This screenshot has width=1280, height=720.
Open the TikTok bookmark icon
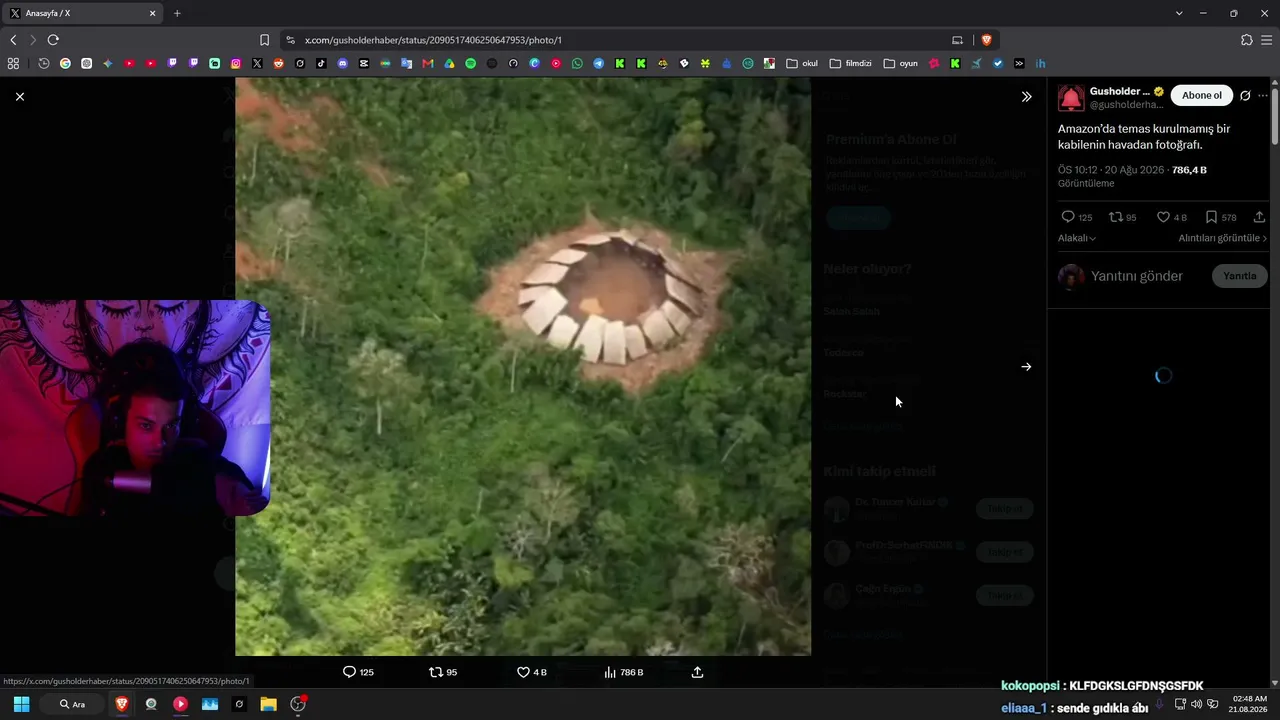click(x=321, y=63)
